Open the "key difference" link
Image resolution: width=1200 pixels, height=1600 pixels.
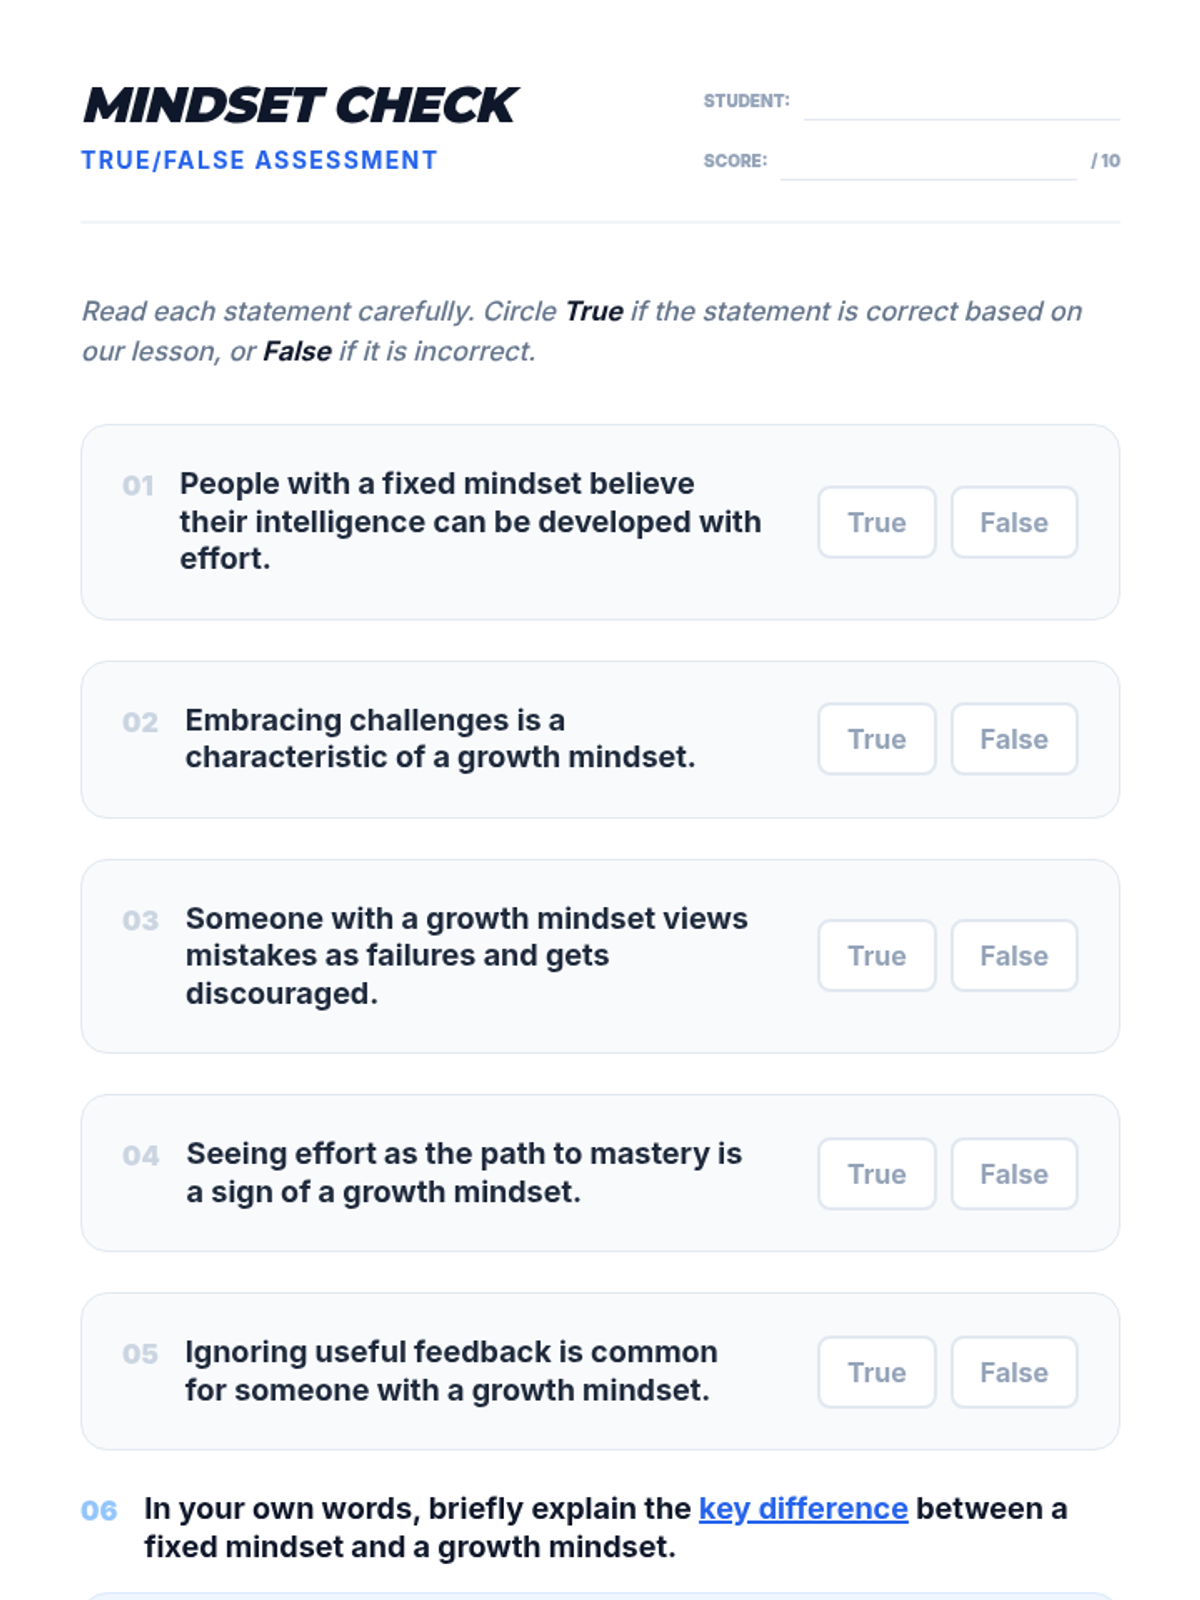point(802,1508)
